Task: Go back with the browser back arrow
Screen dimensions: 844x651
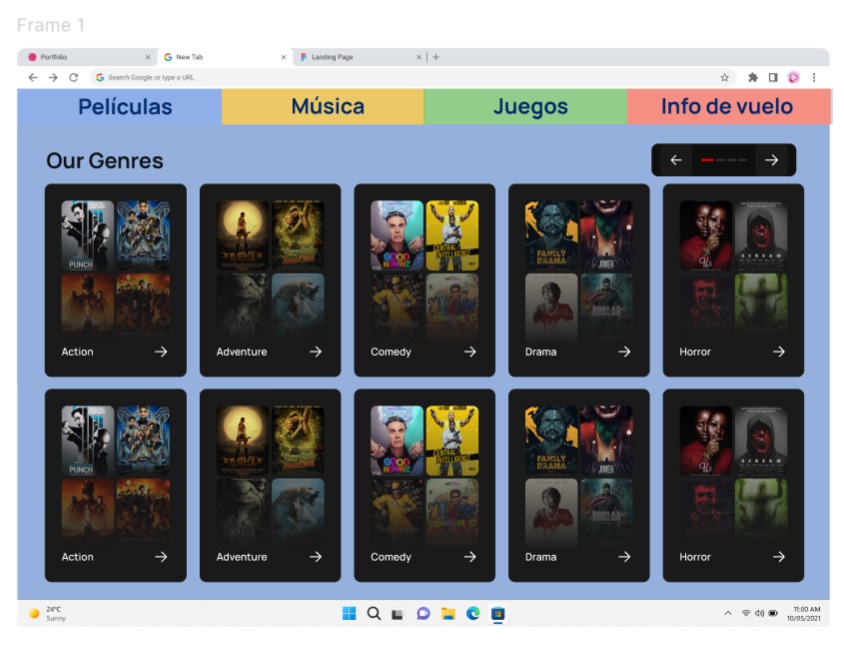Action: click(33, 78)
